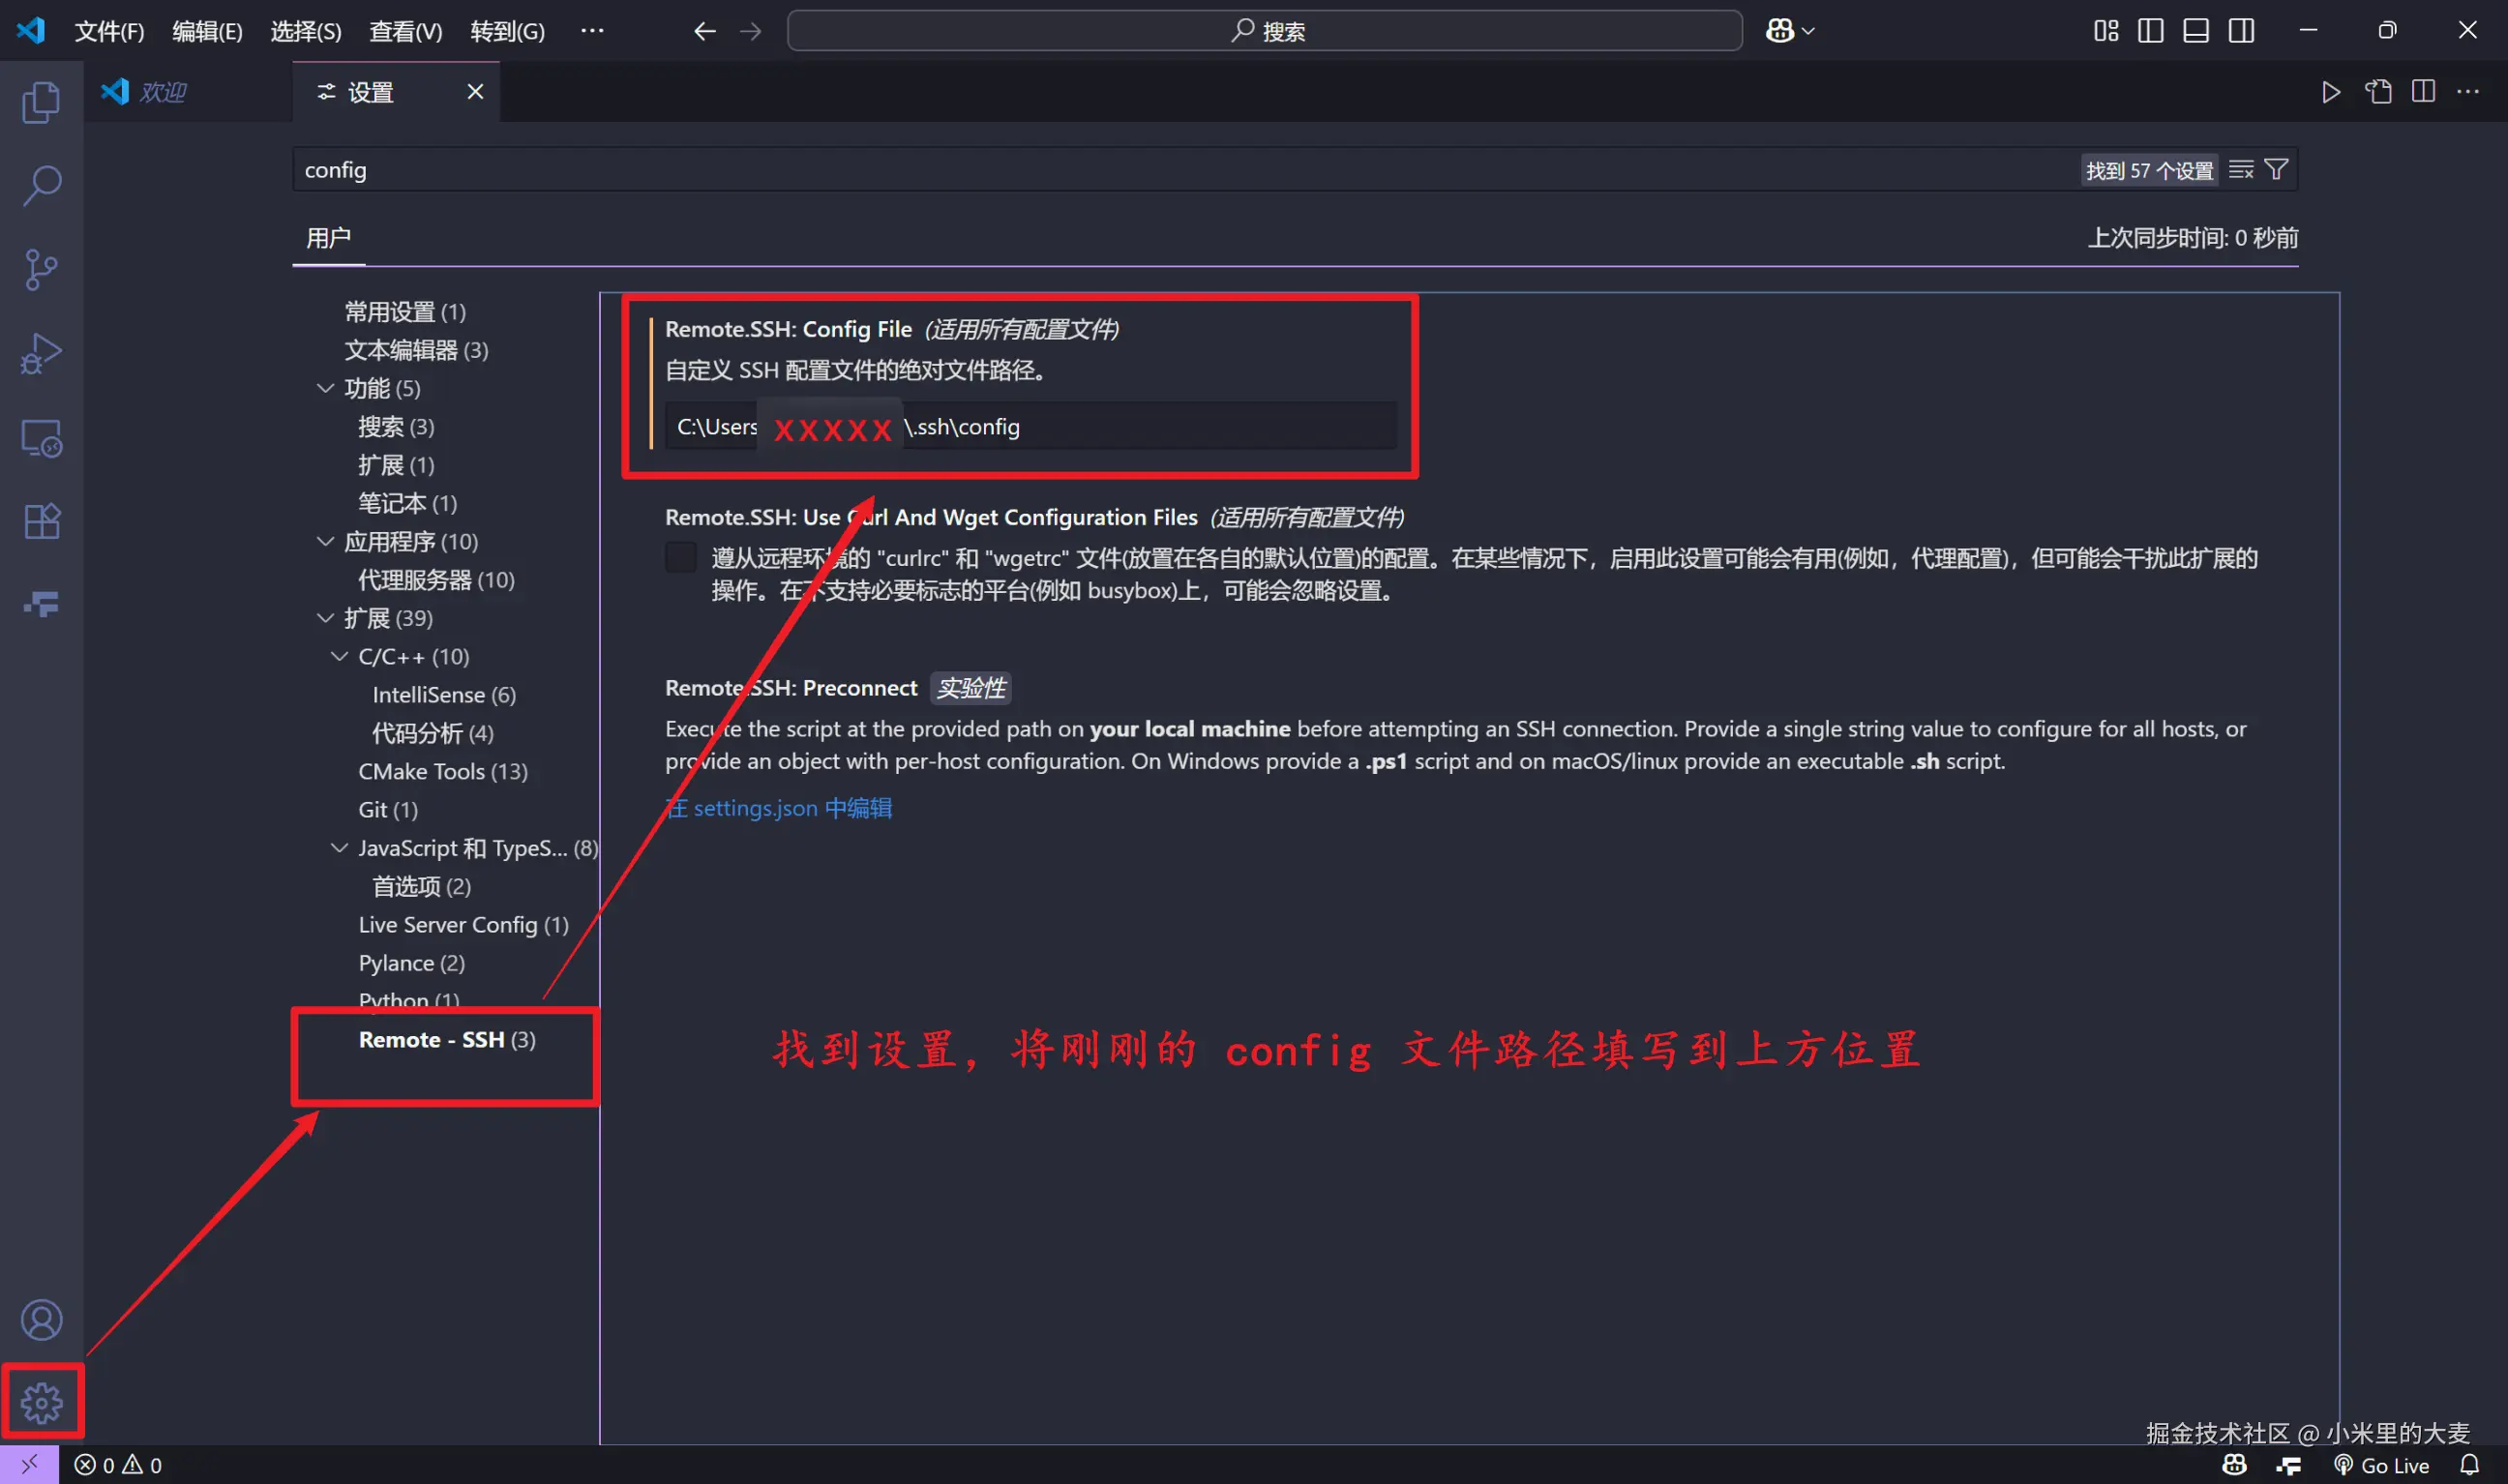
Task: Select 常用设置 (1) in settings tree
Action: pyautogui.click(x=405, y=312)
